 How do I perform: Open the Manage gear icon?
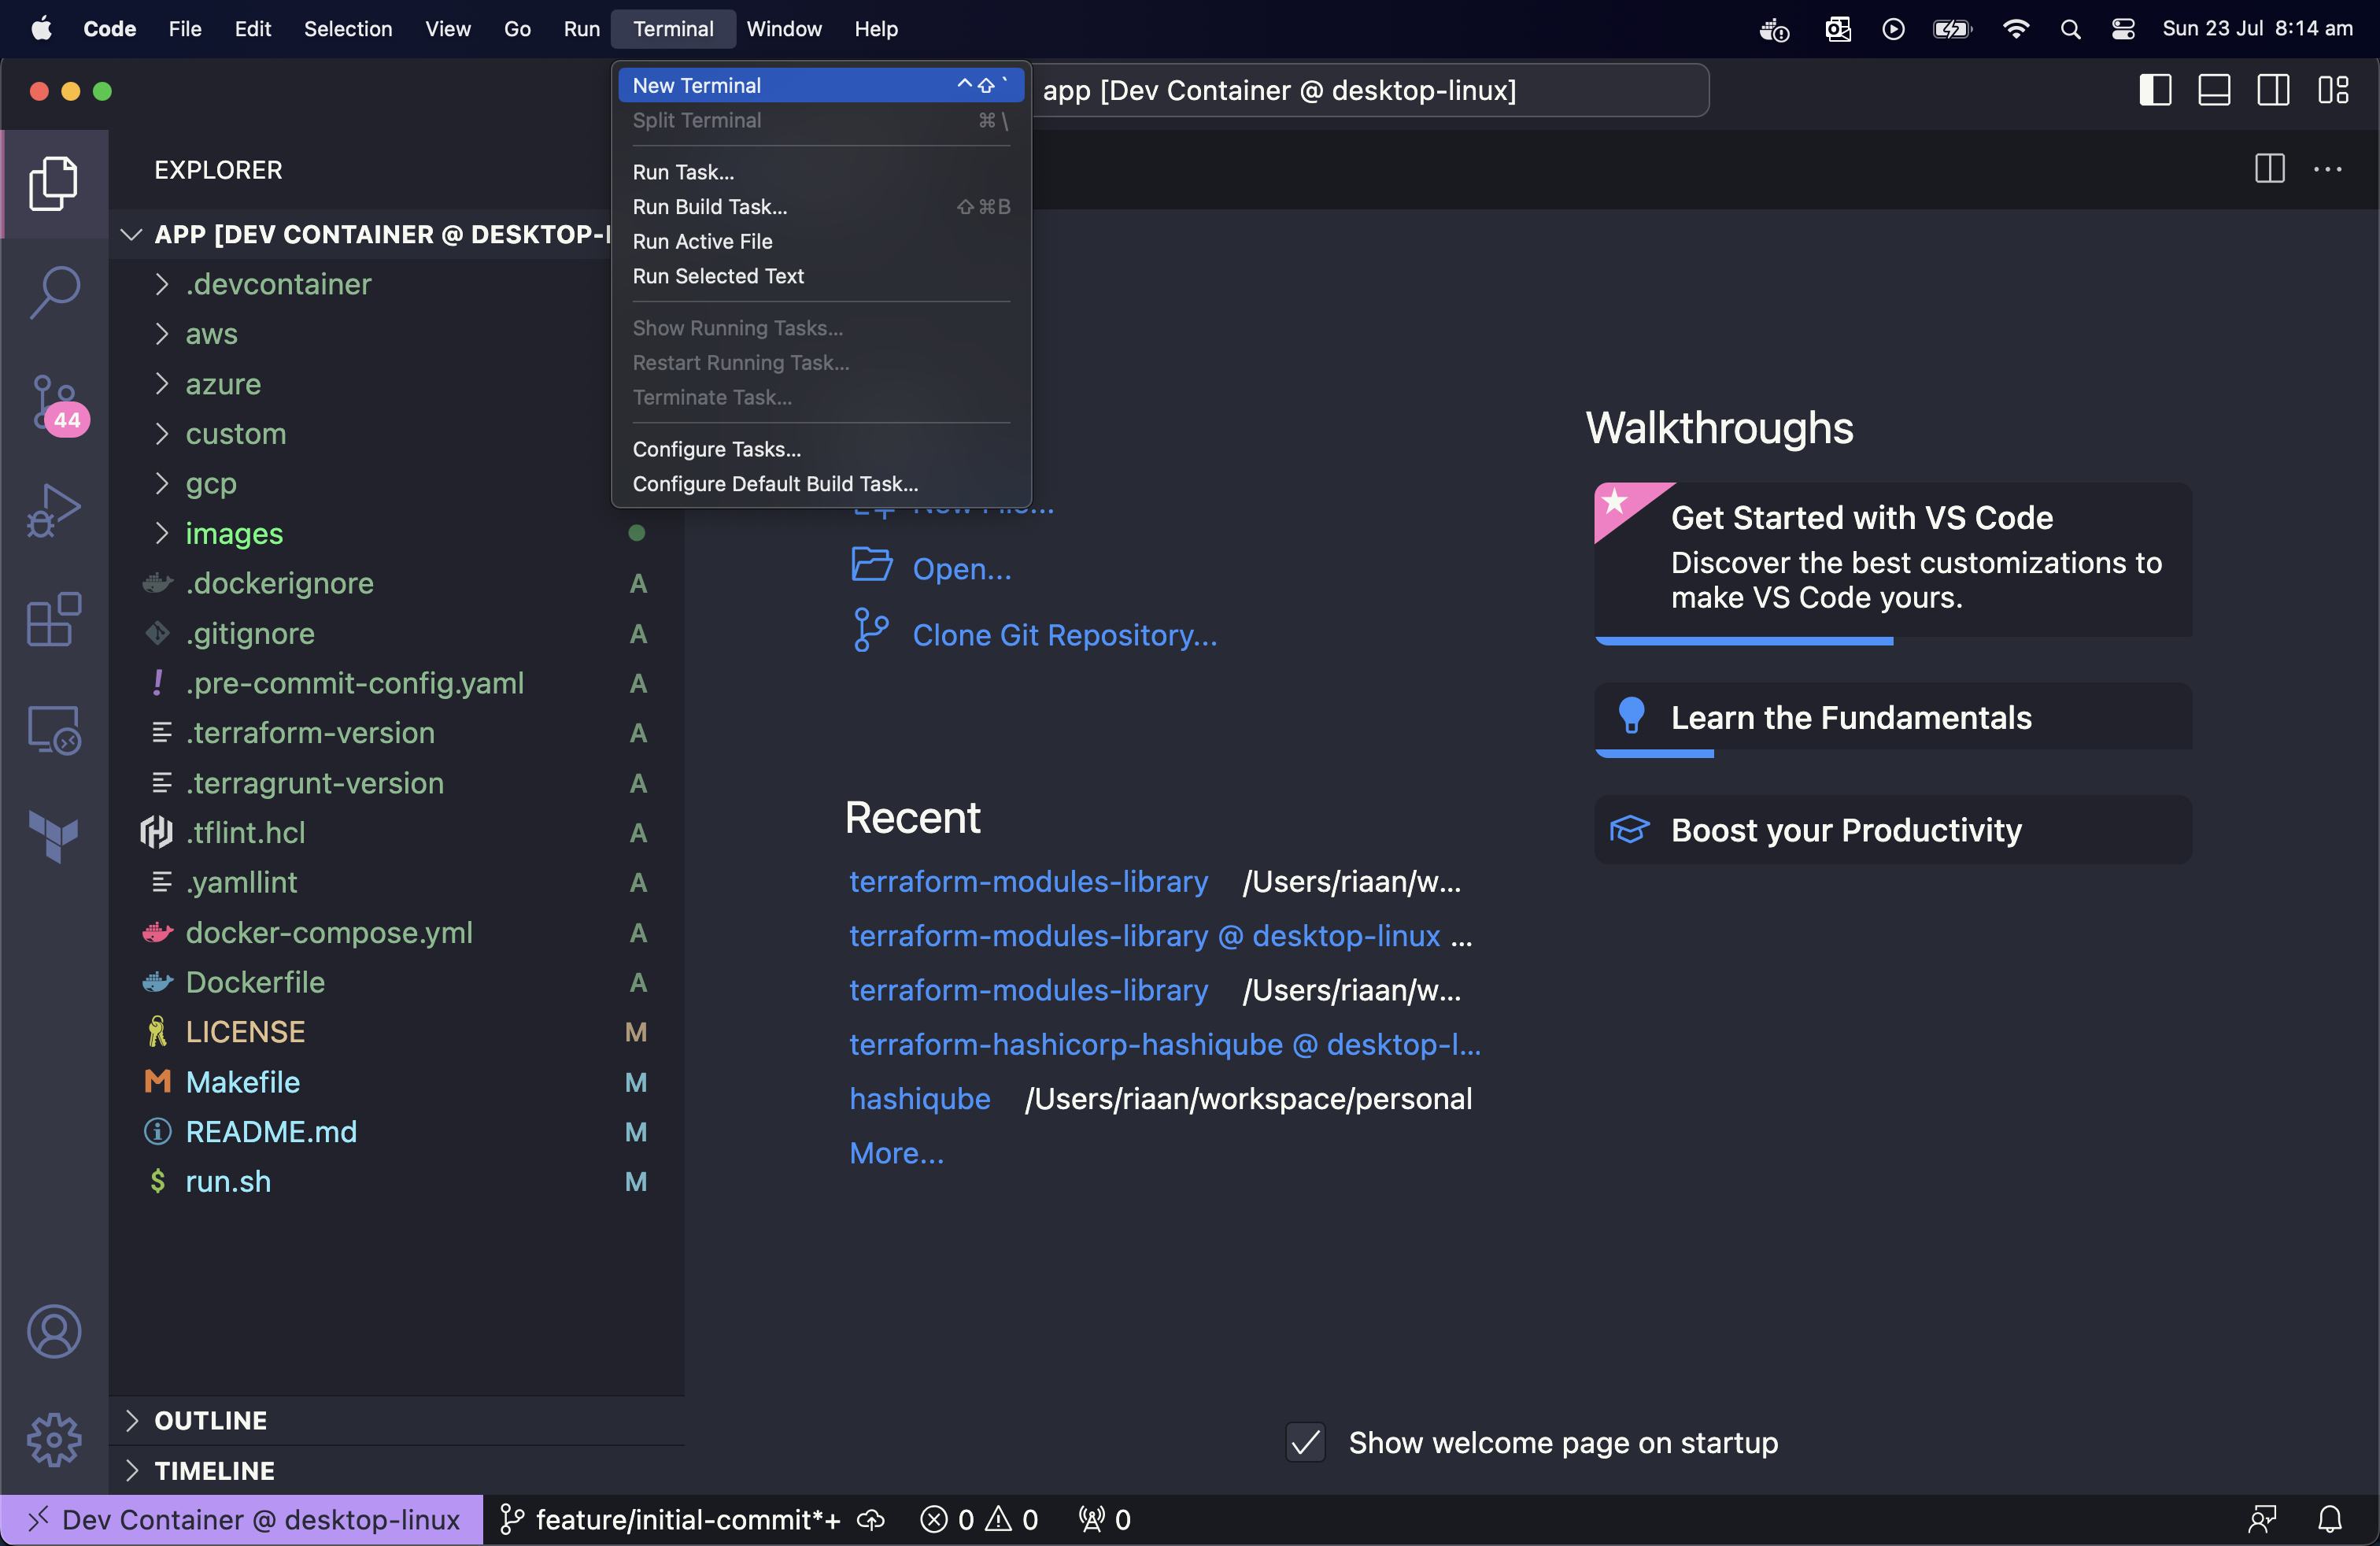pos(54,1439)
